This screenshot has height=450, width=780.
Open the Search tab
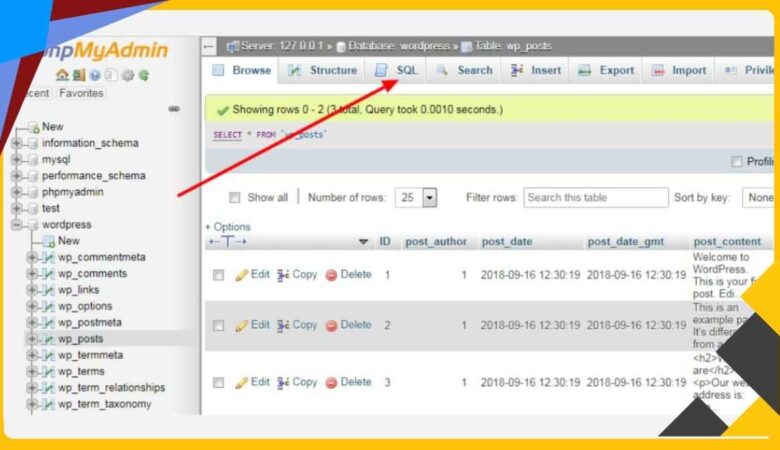[x=464, y=71]
